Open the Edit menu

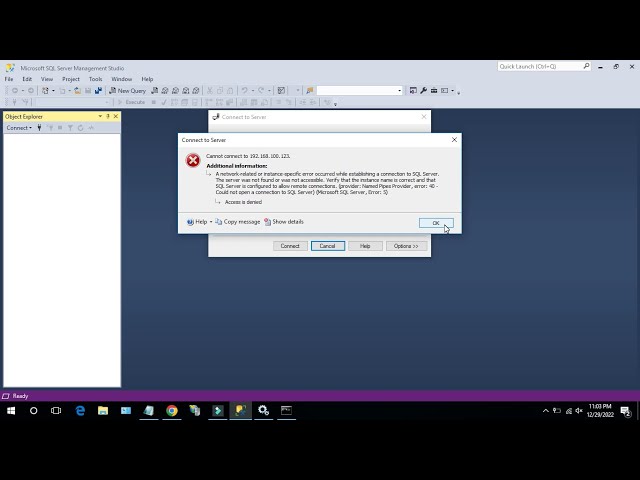(x=27, y=79)
